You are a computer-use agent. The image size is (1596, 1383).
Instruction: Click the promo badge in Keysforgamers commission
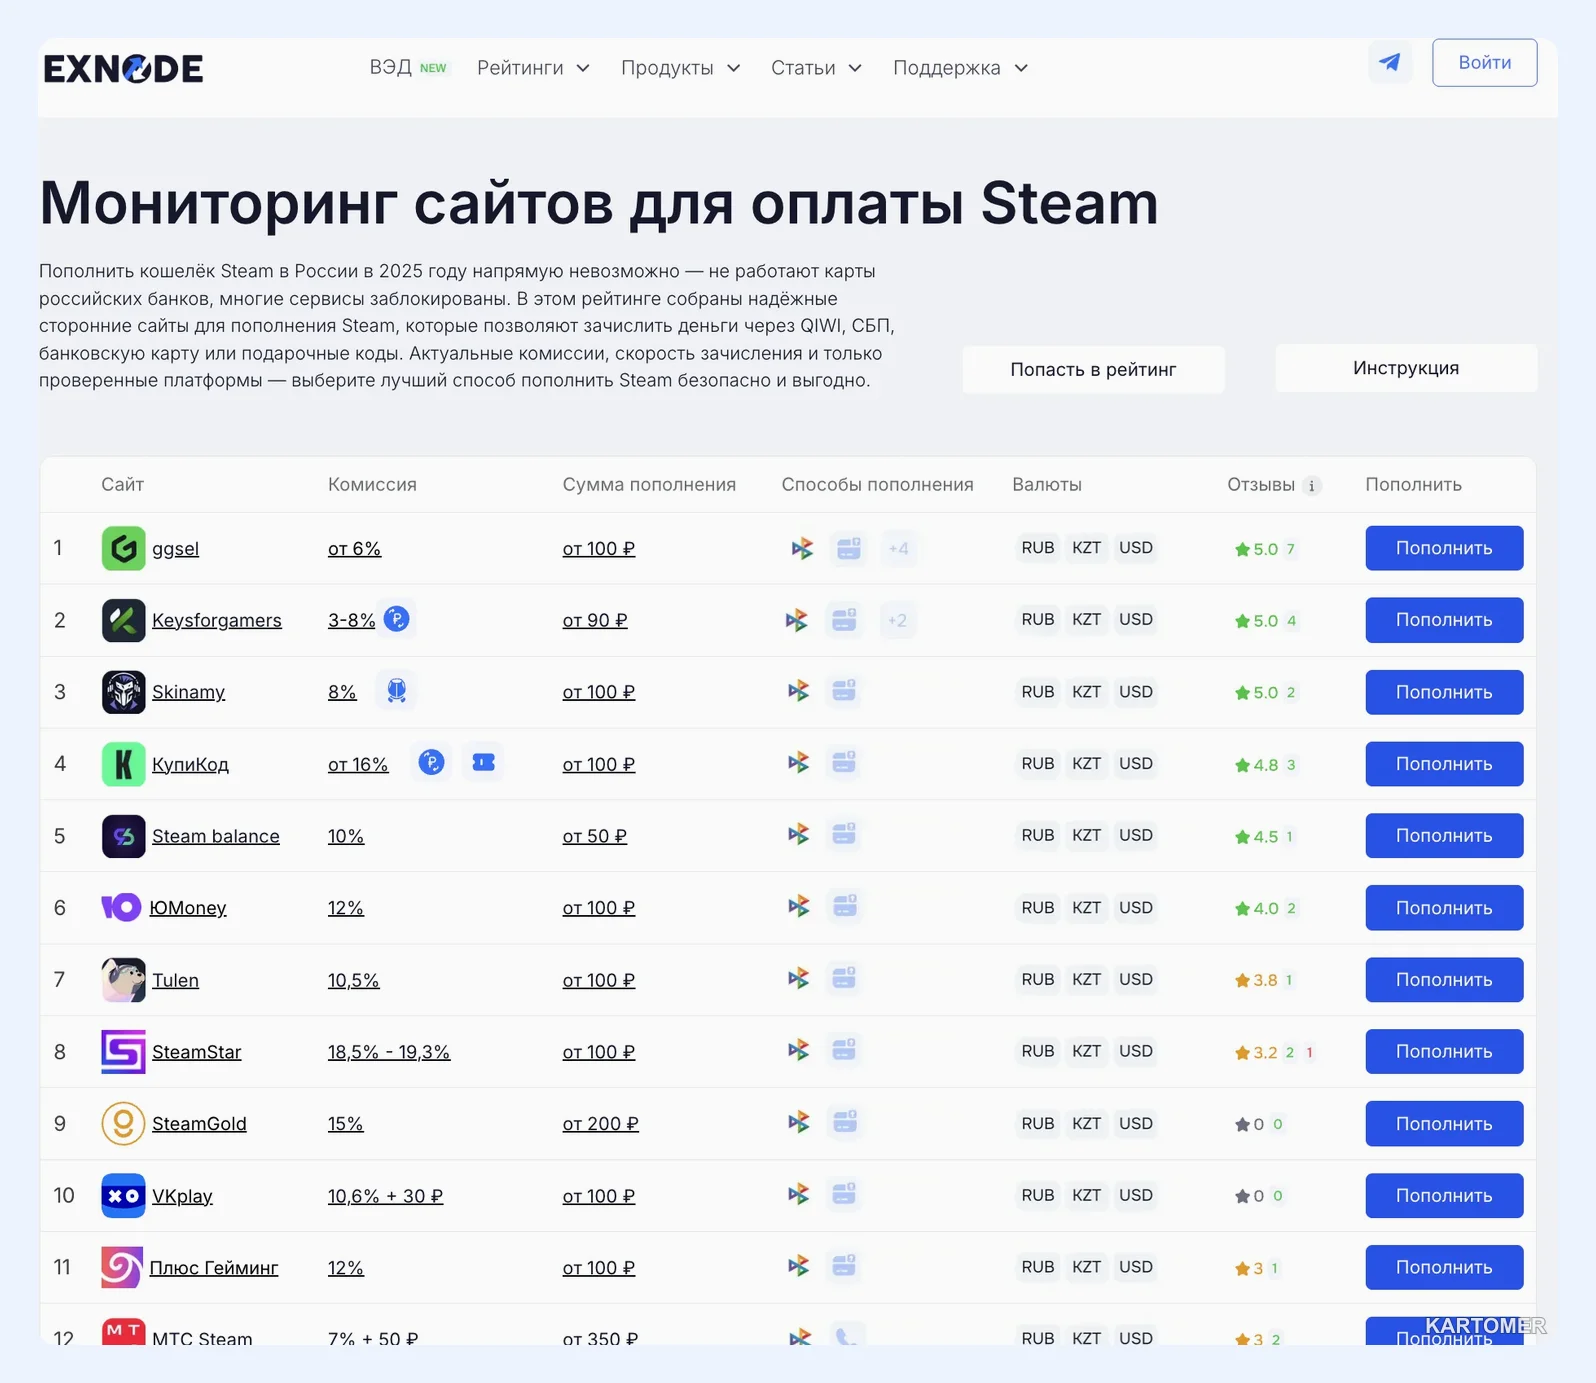(397, 619)
